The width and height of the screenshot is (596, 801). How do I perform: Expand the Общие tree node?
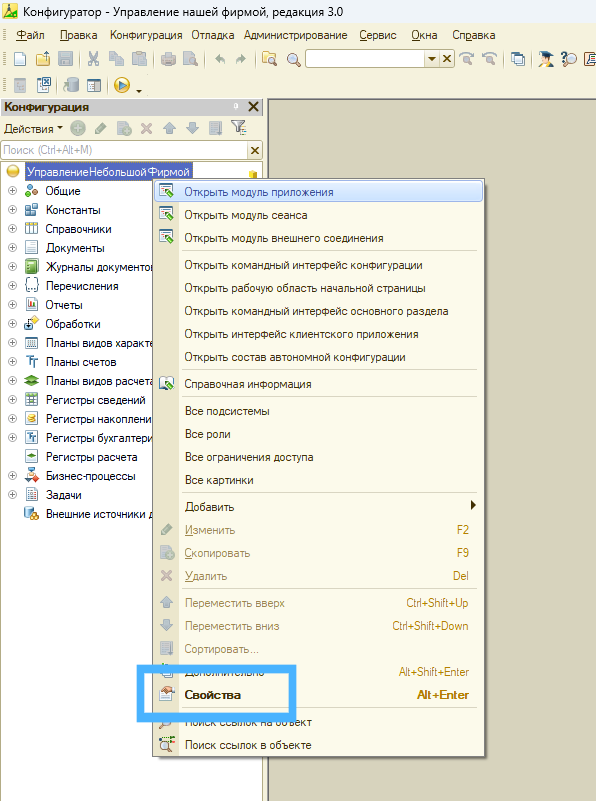pos(13,191)
